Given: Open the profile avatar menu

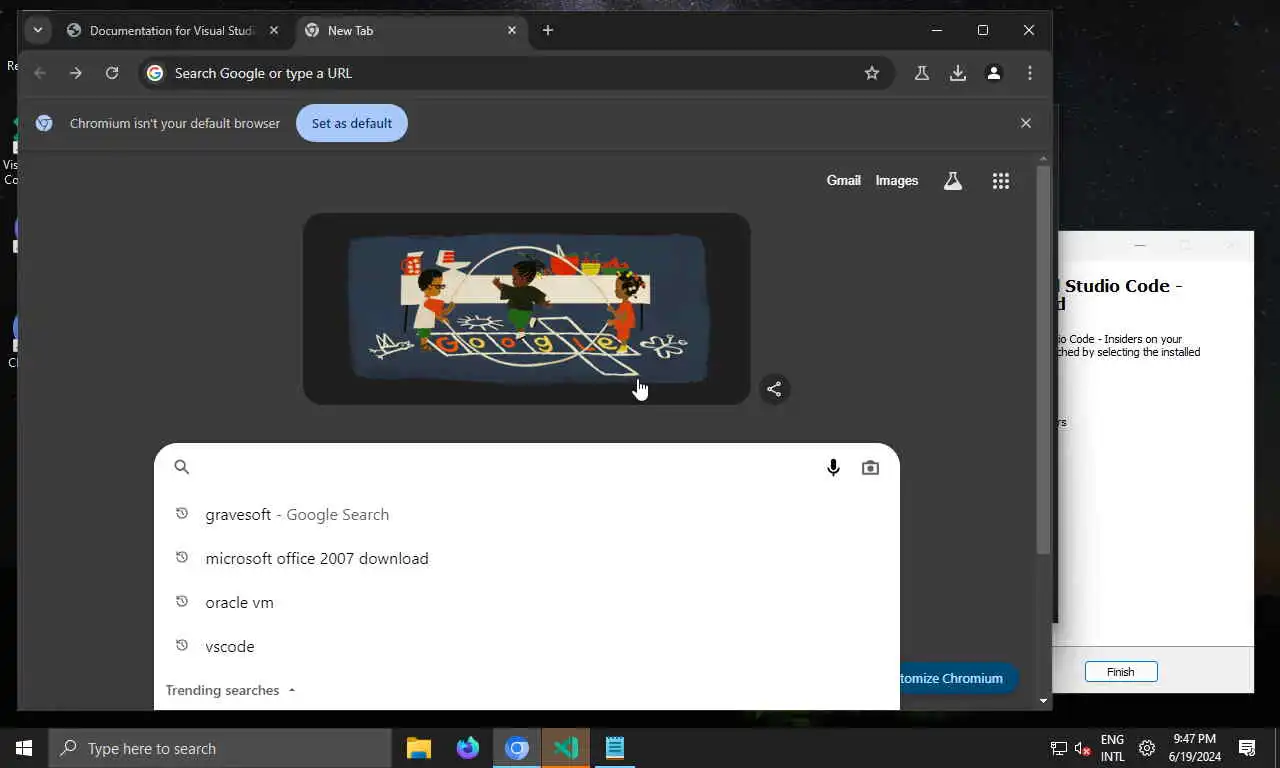Looking at the screenshot, I should point(994,73).
